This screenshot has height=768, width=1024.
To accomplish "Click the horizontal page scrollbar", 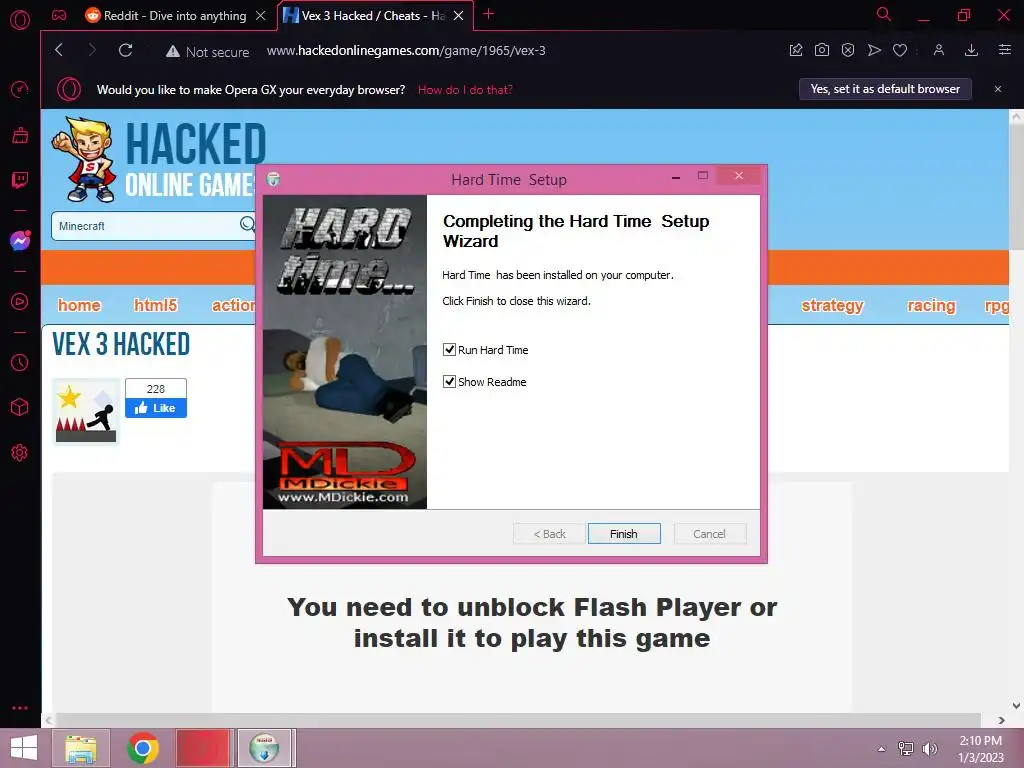I will point(519,720).
